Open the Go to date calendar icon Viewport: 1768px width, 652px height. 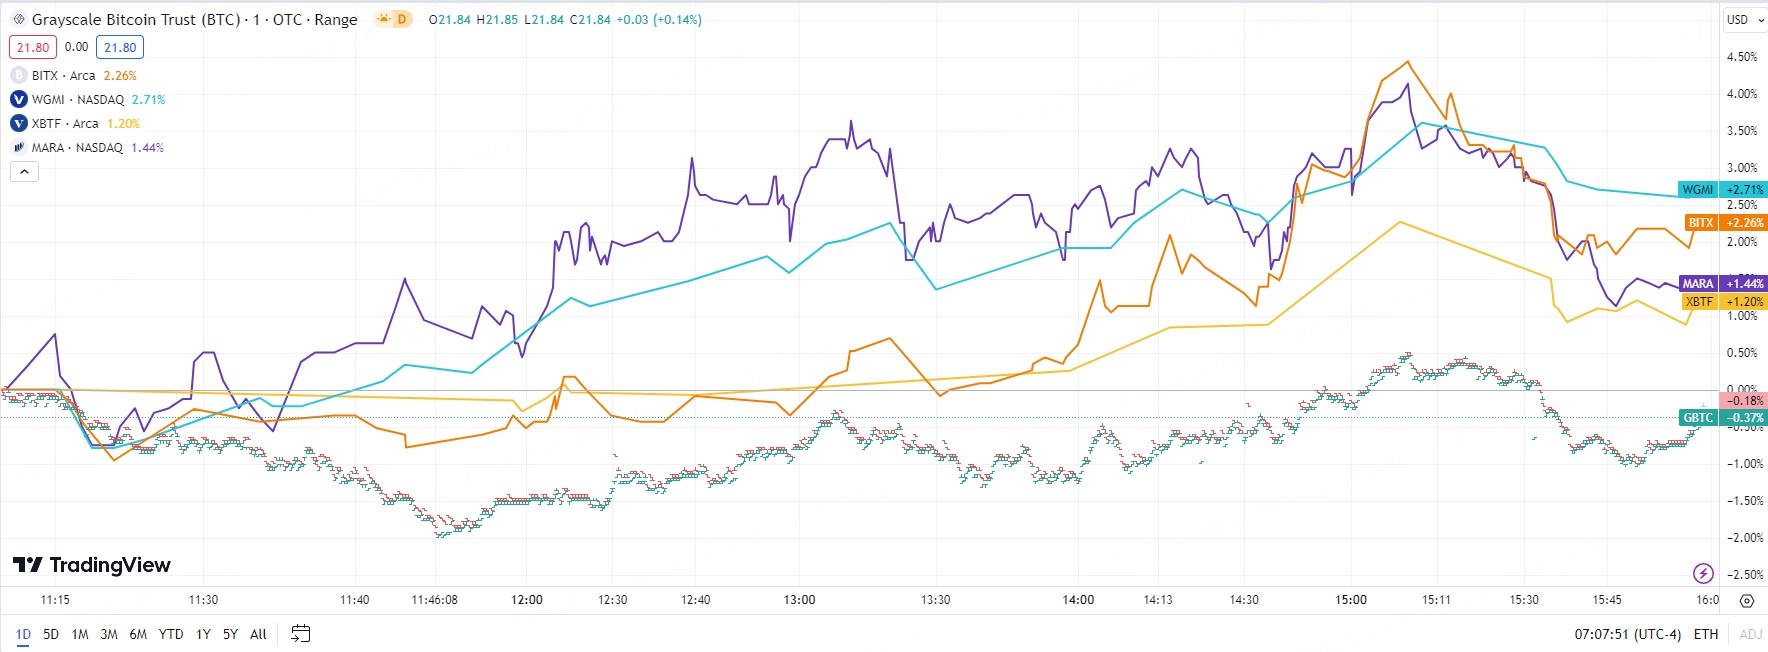[x=300, y=634]
